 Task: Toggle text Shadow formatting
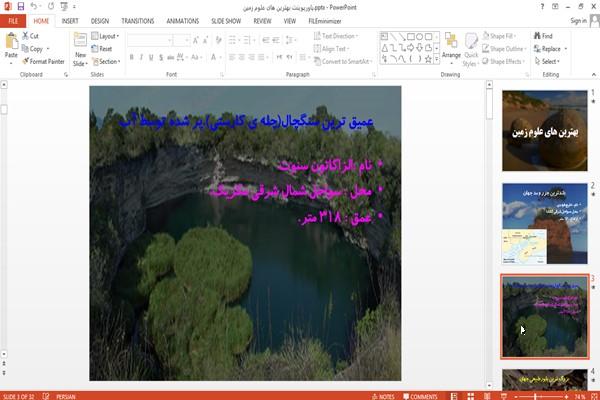click(161, 57)
